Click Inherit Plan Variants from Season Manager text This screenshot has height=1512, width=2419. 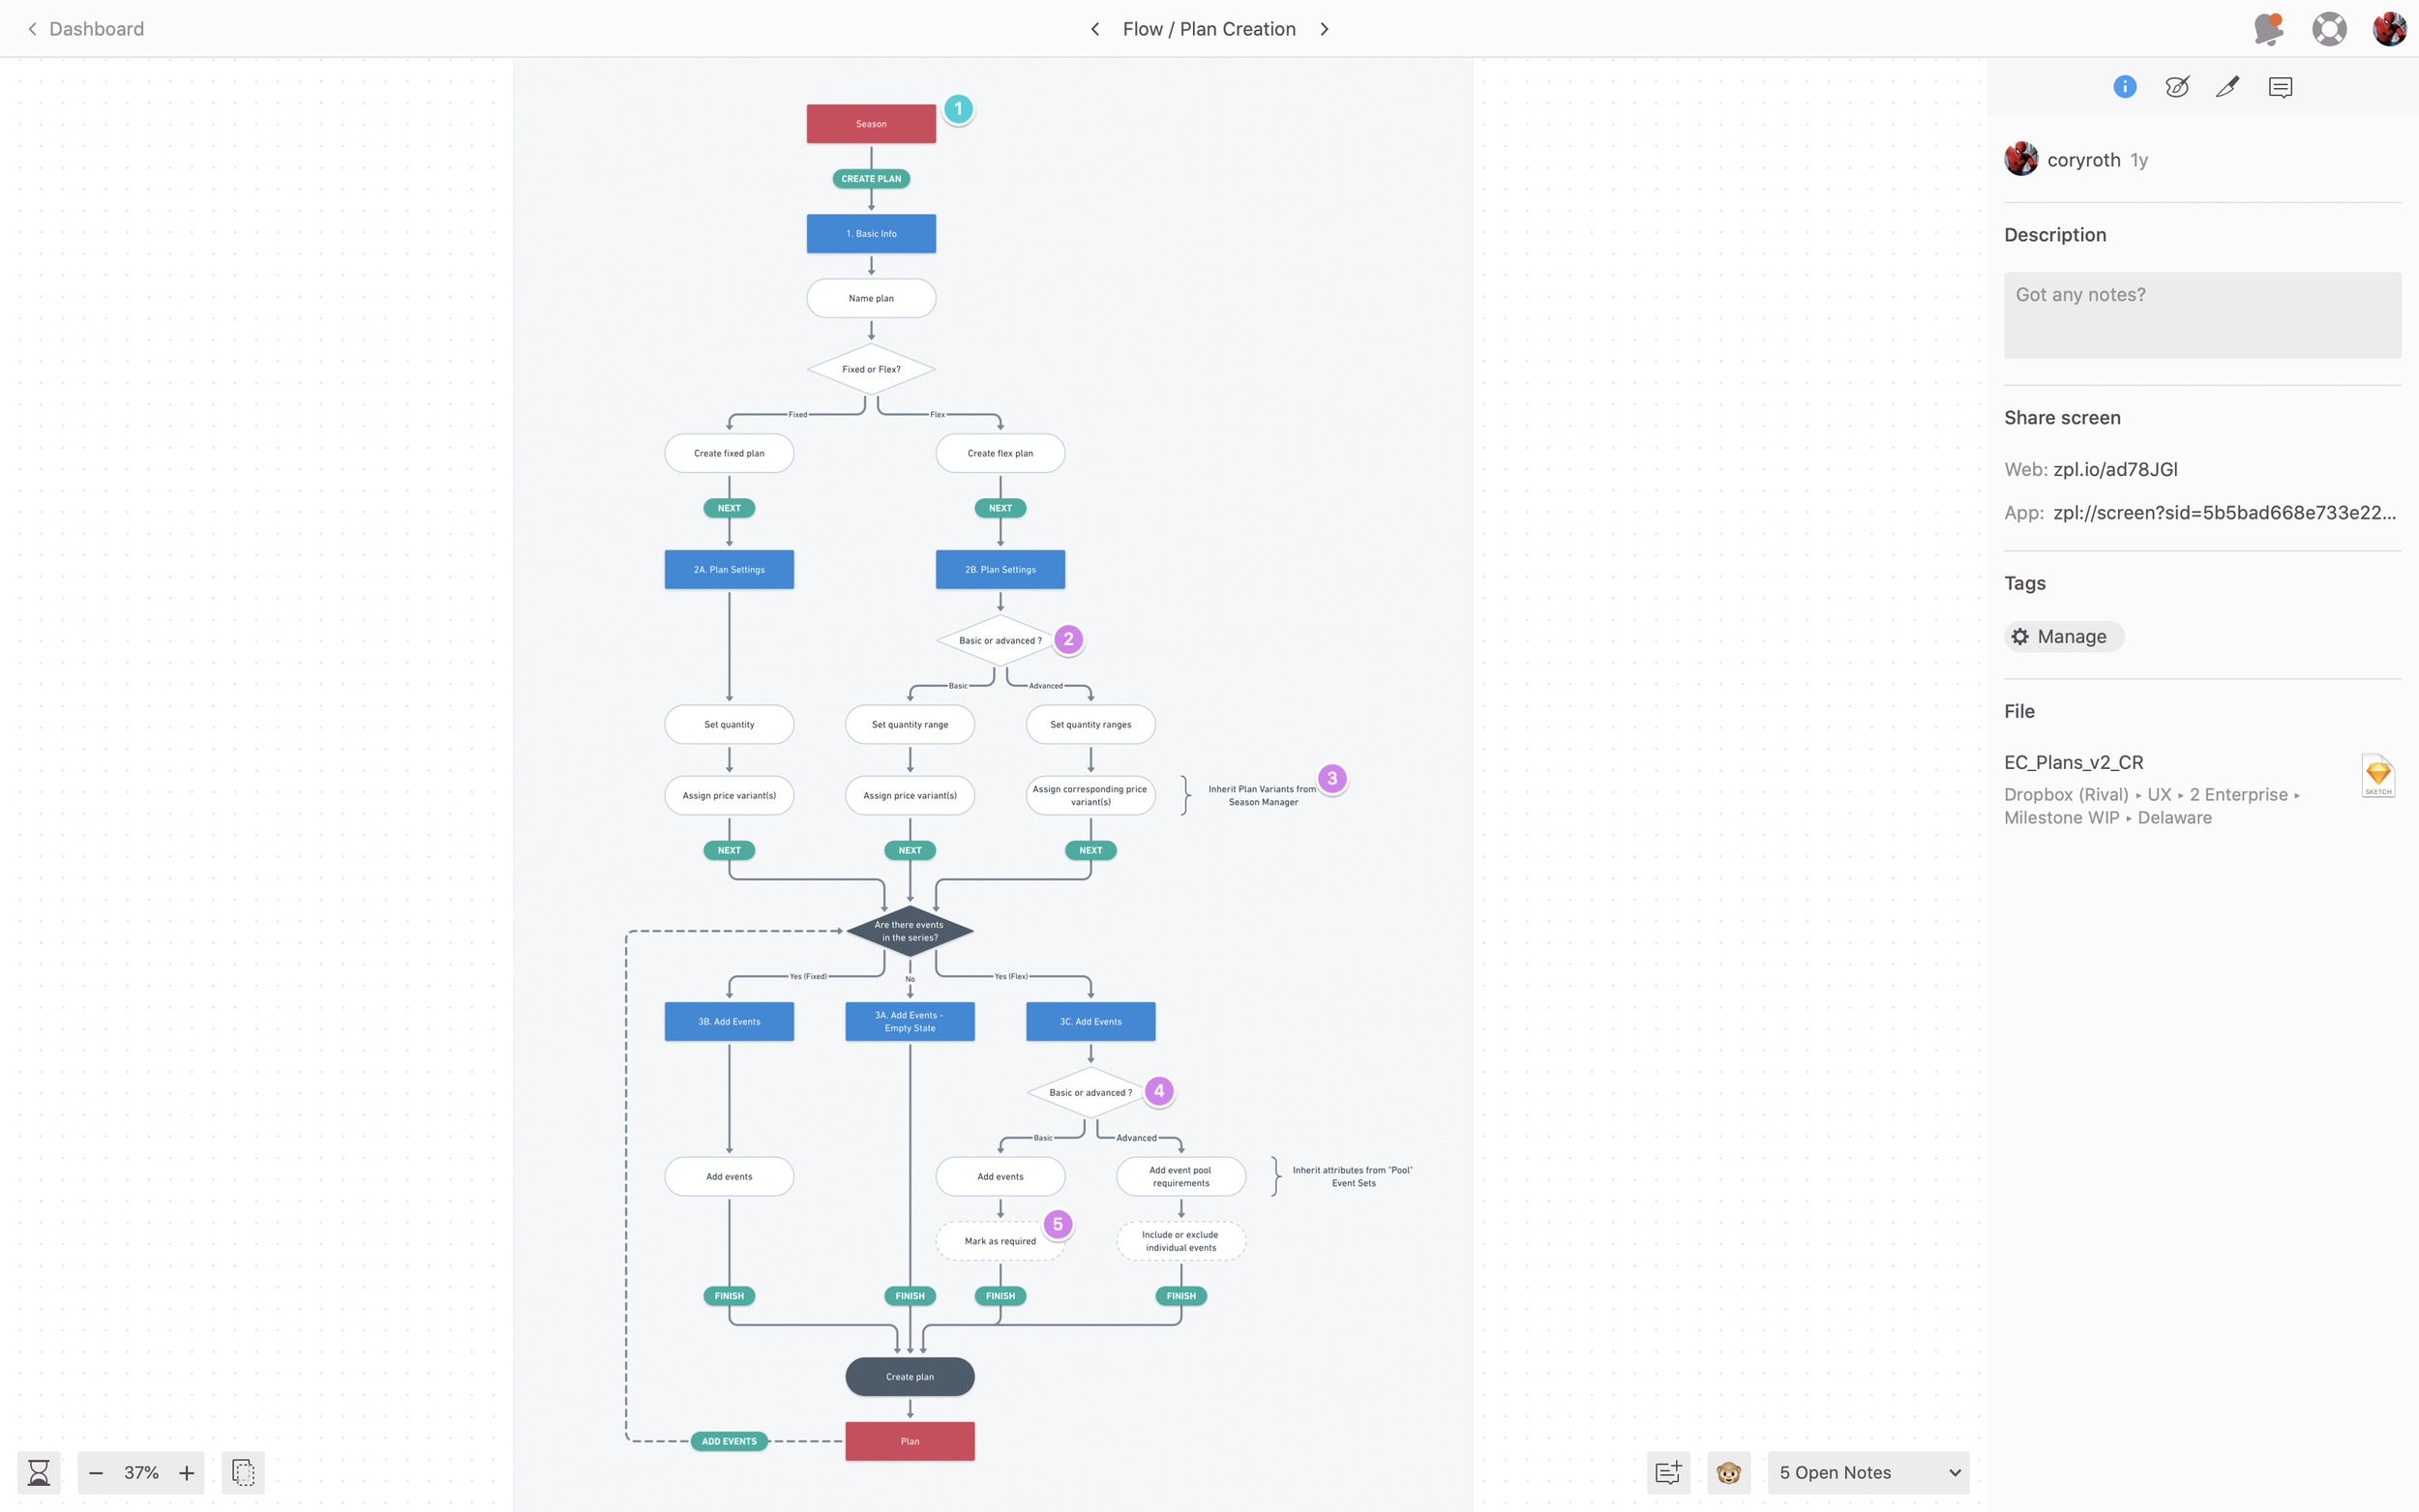pos(1262,795)
